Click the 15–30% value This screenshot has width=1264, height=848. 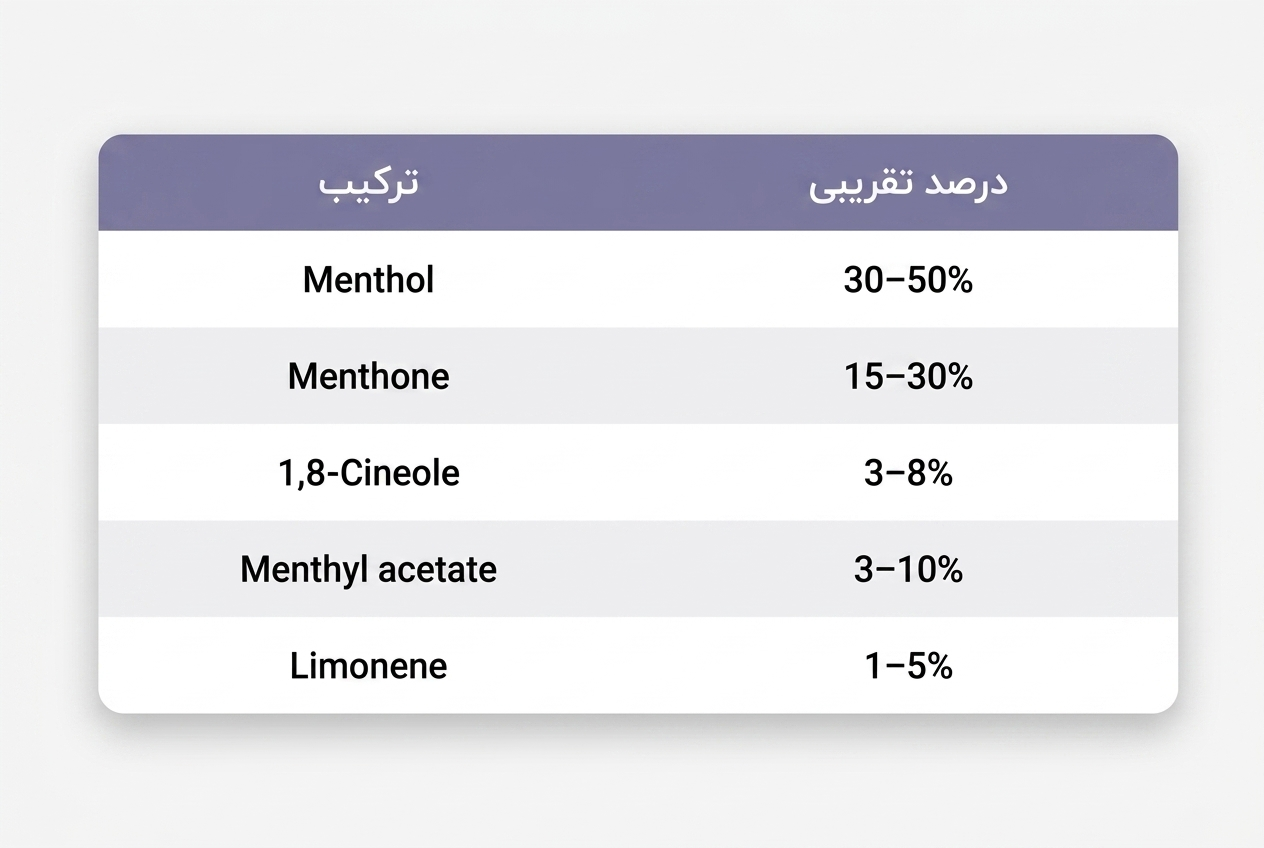tap(908, 376)
